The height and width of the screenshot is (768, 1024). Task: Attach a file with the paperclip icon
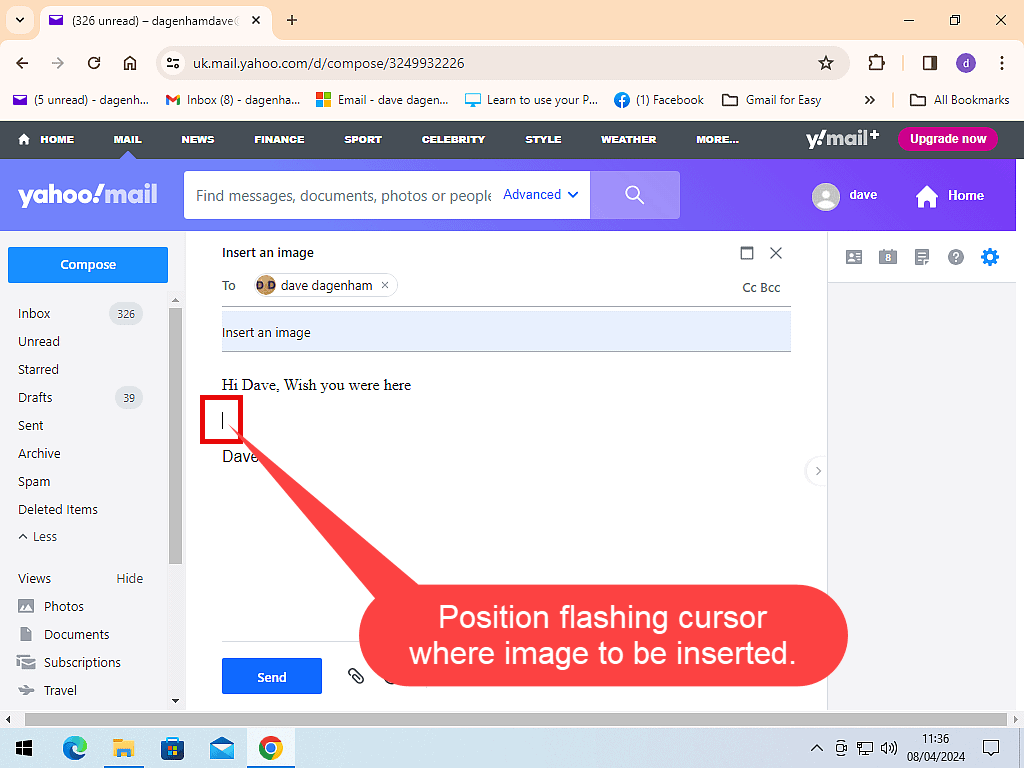(357, 676)
